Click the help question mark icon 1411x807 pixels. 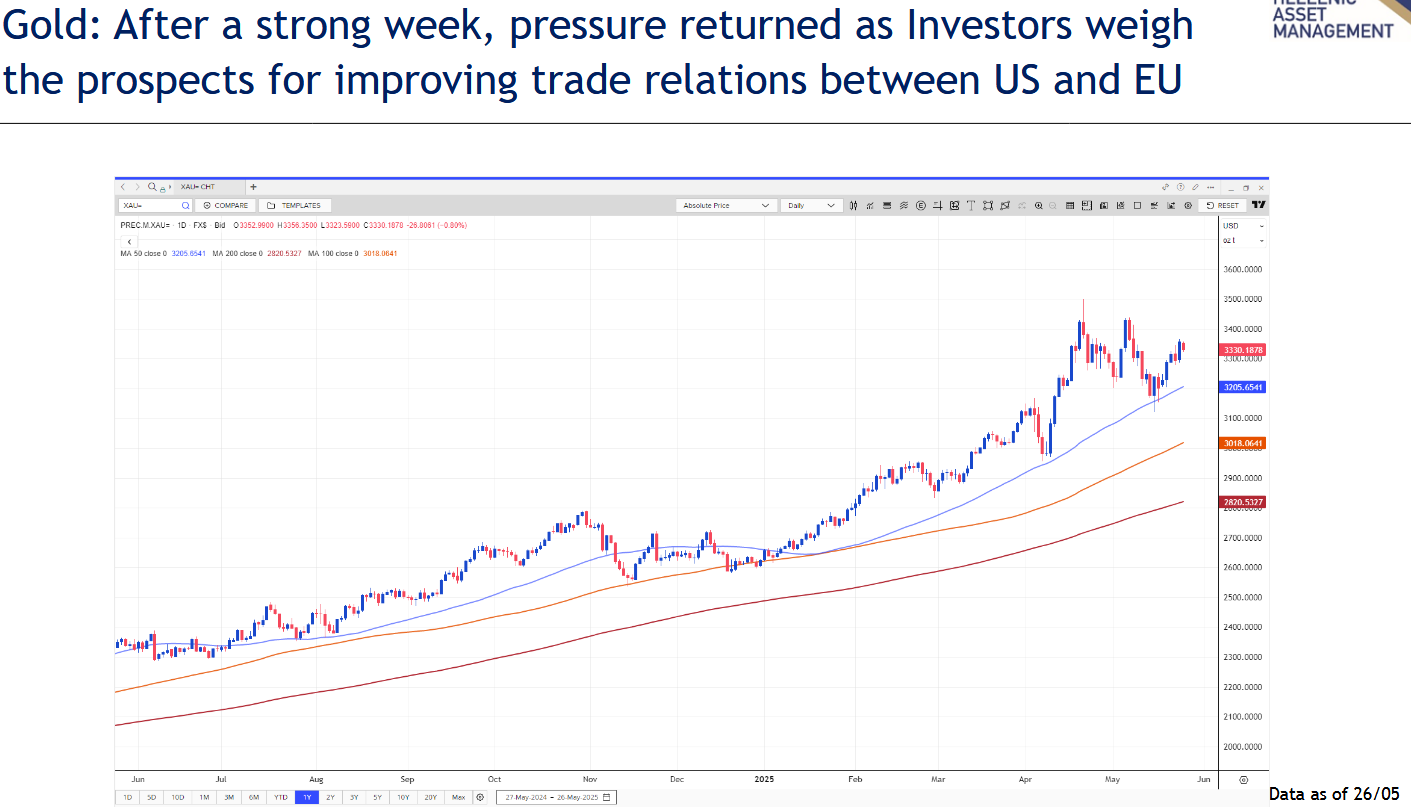pos(1181,187)
